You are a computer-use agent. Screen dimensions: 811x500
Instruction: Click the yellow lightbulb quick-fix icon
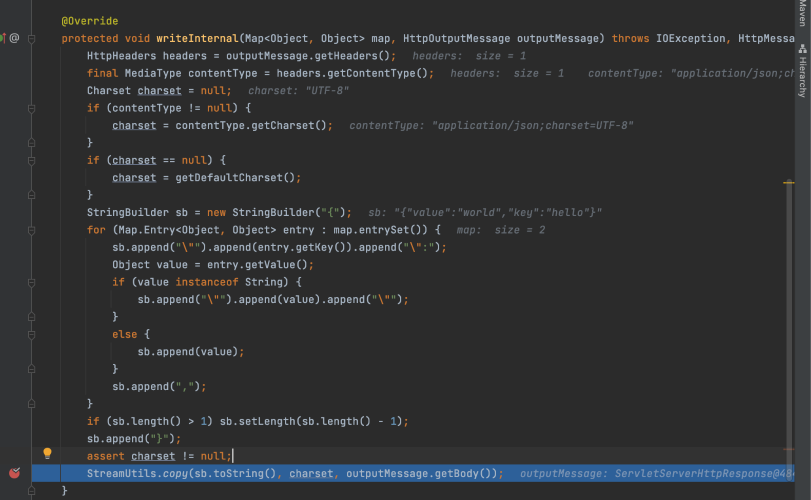point(46,455)
